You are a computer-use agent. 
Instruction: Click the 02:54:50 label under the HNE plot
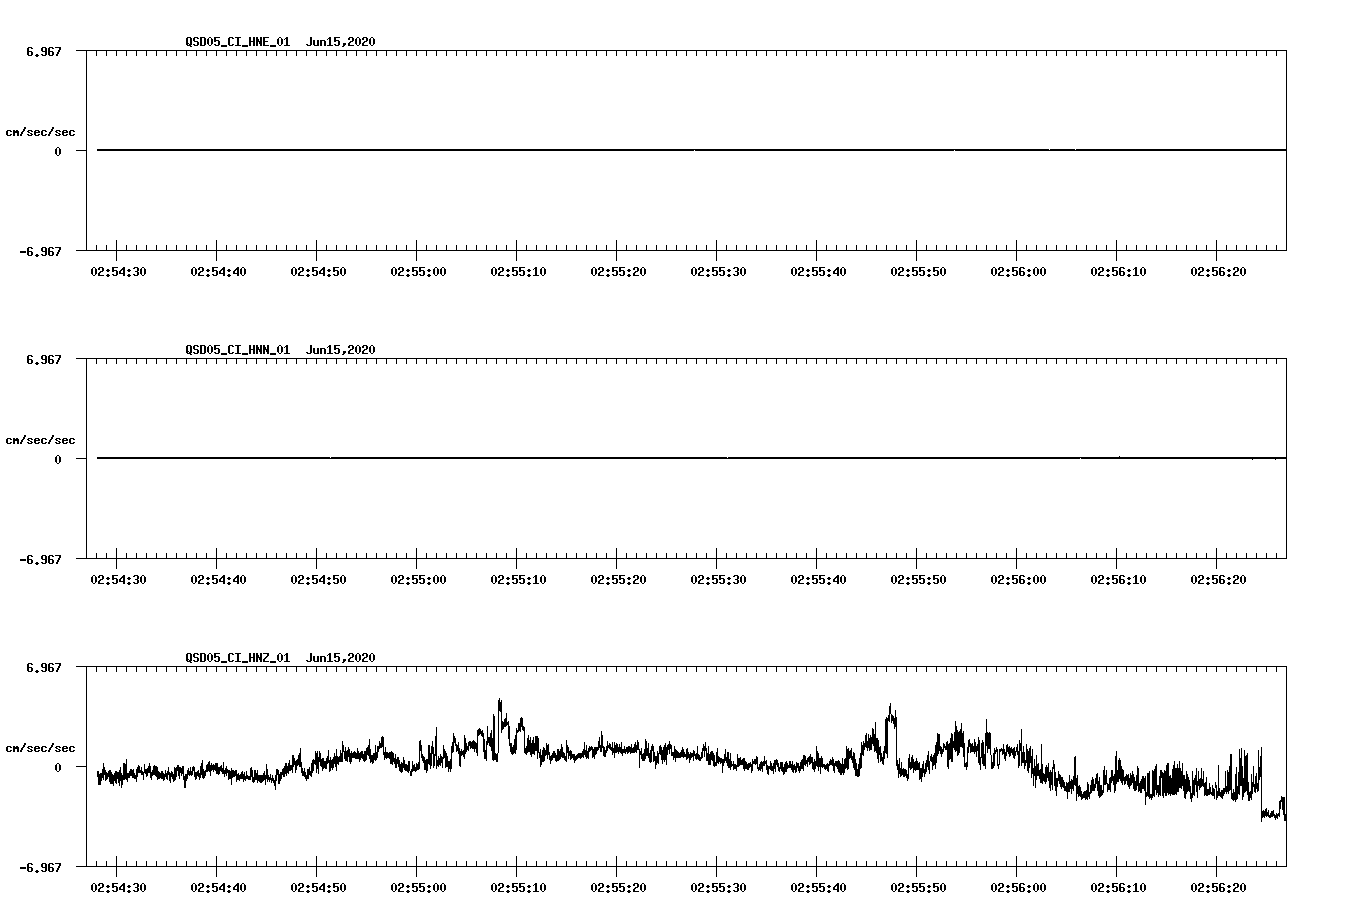tap(318, 272)
